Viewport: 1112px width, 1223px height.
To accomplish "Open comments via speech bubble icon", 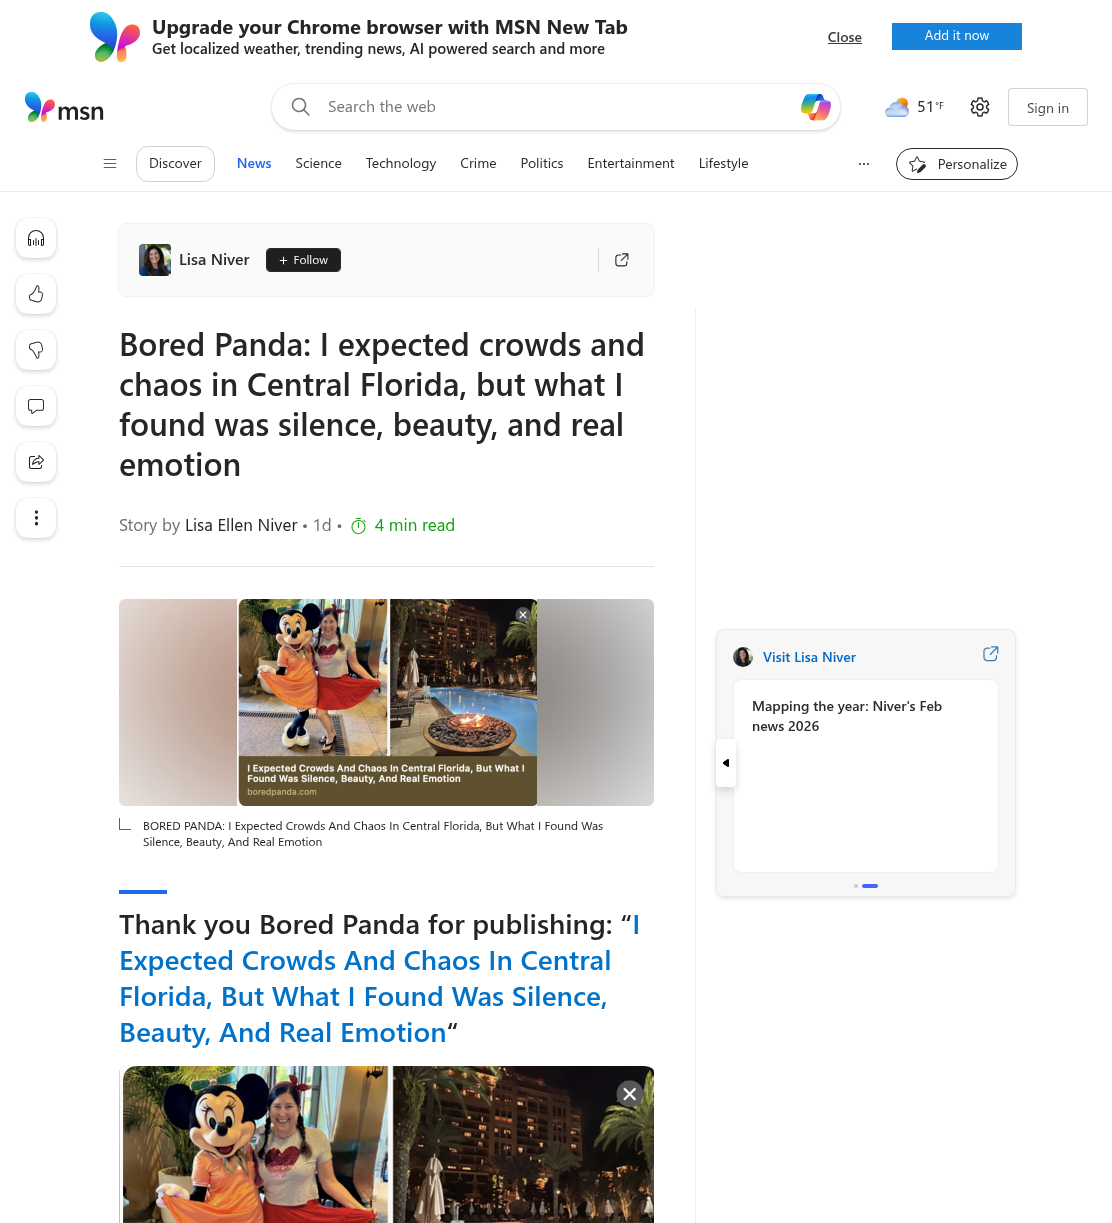I will 36,406.
